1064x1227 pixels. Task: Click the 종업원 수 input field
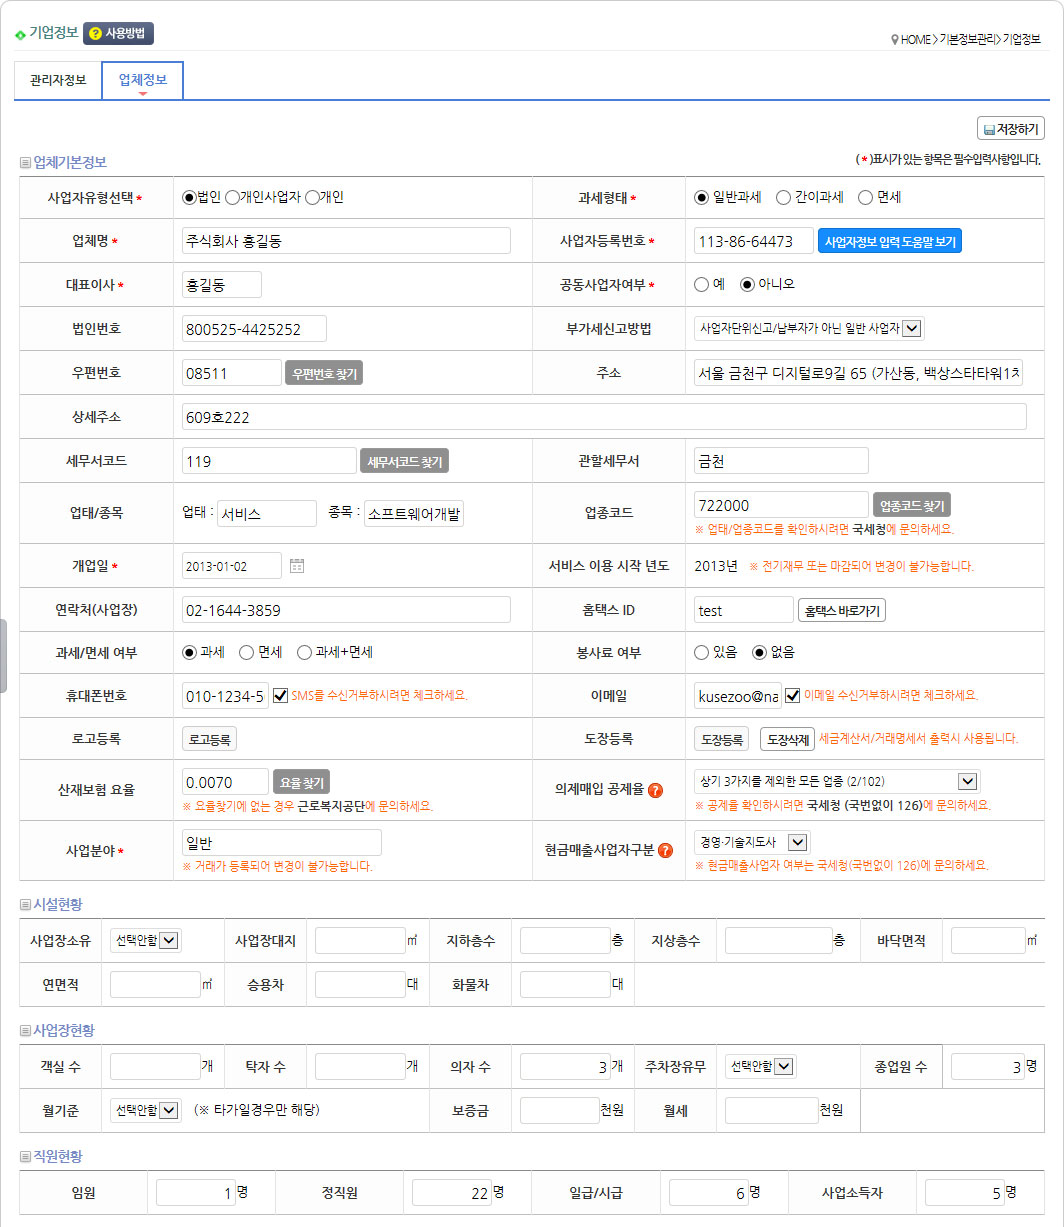pyautogui.click(x=988, y=1067)
